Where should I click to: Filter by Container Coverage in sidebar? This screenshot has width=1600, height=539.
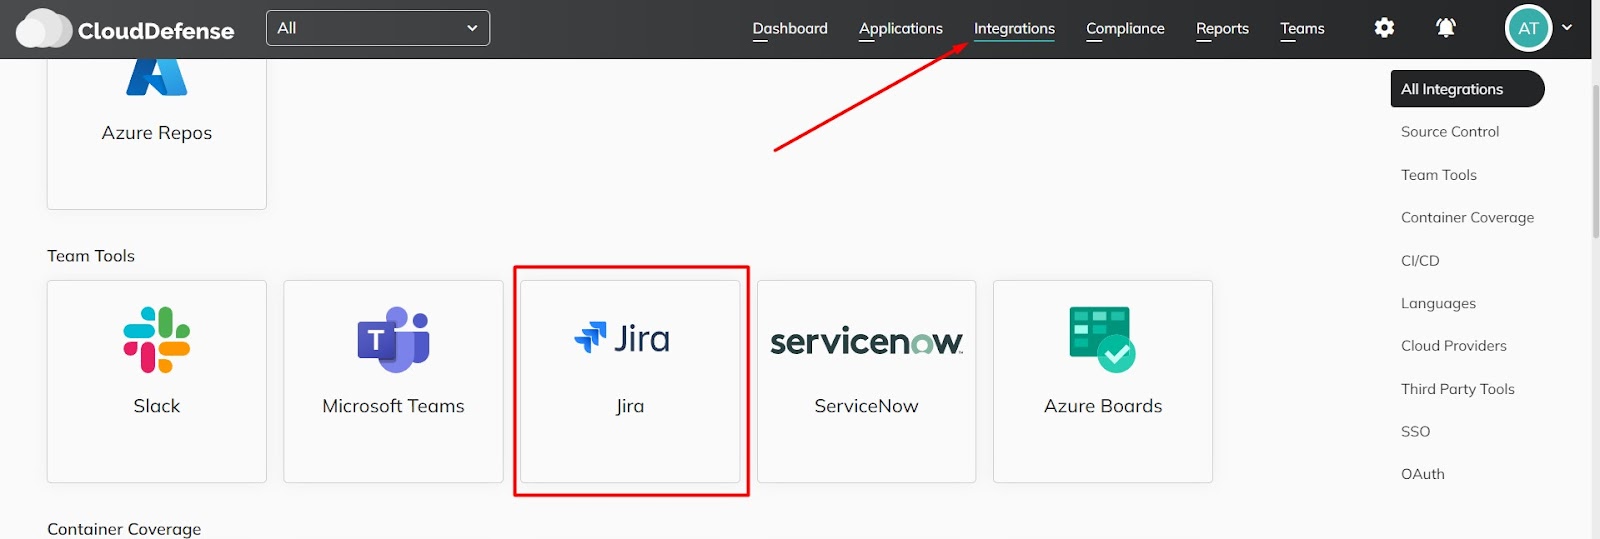tap(1467, 218)
